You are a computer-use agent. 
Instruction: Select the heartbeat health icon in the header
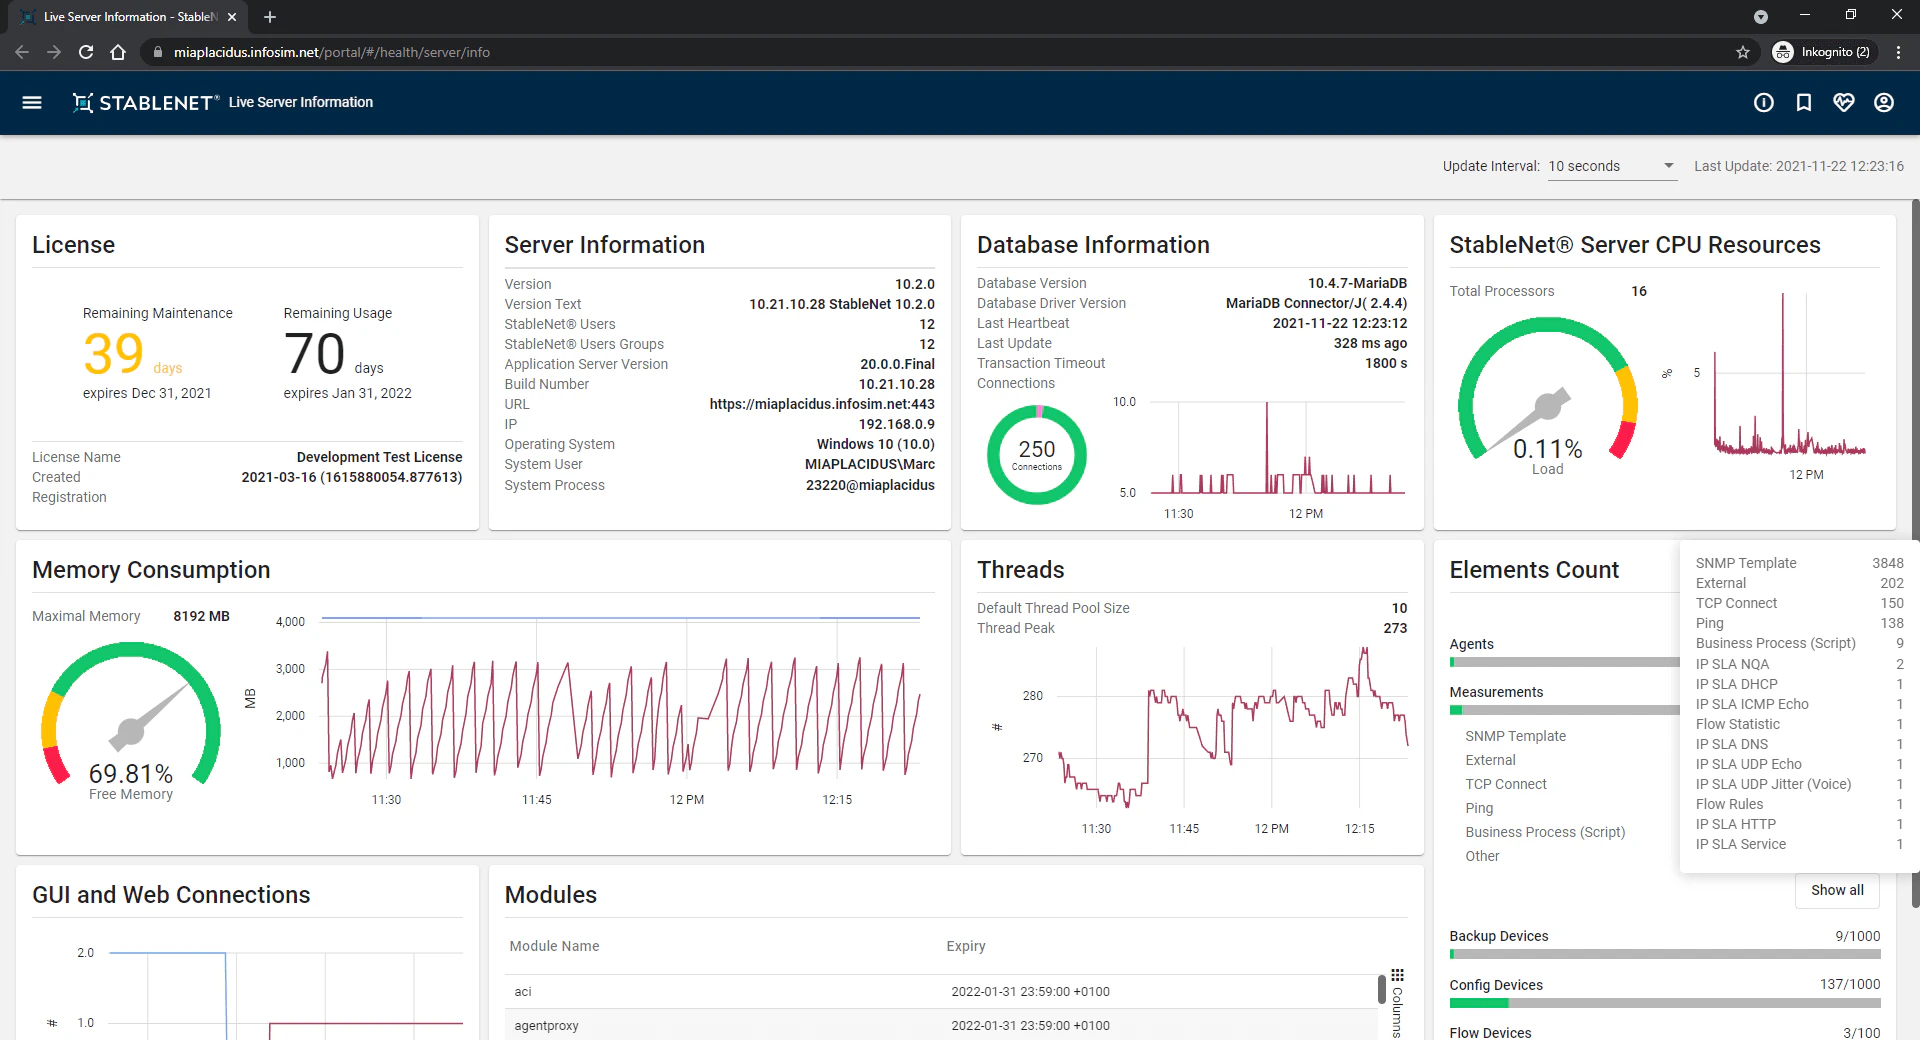[1844, 102]
